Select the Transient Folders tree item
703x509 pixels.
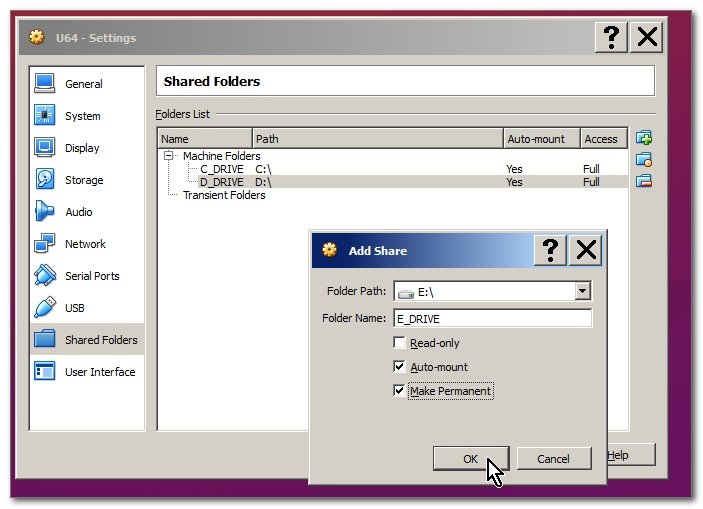pyautogui.click(x=224, y=195)
